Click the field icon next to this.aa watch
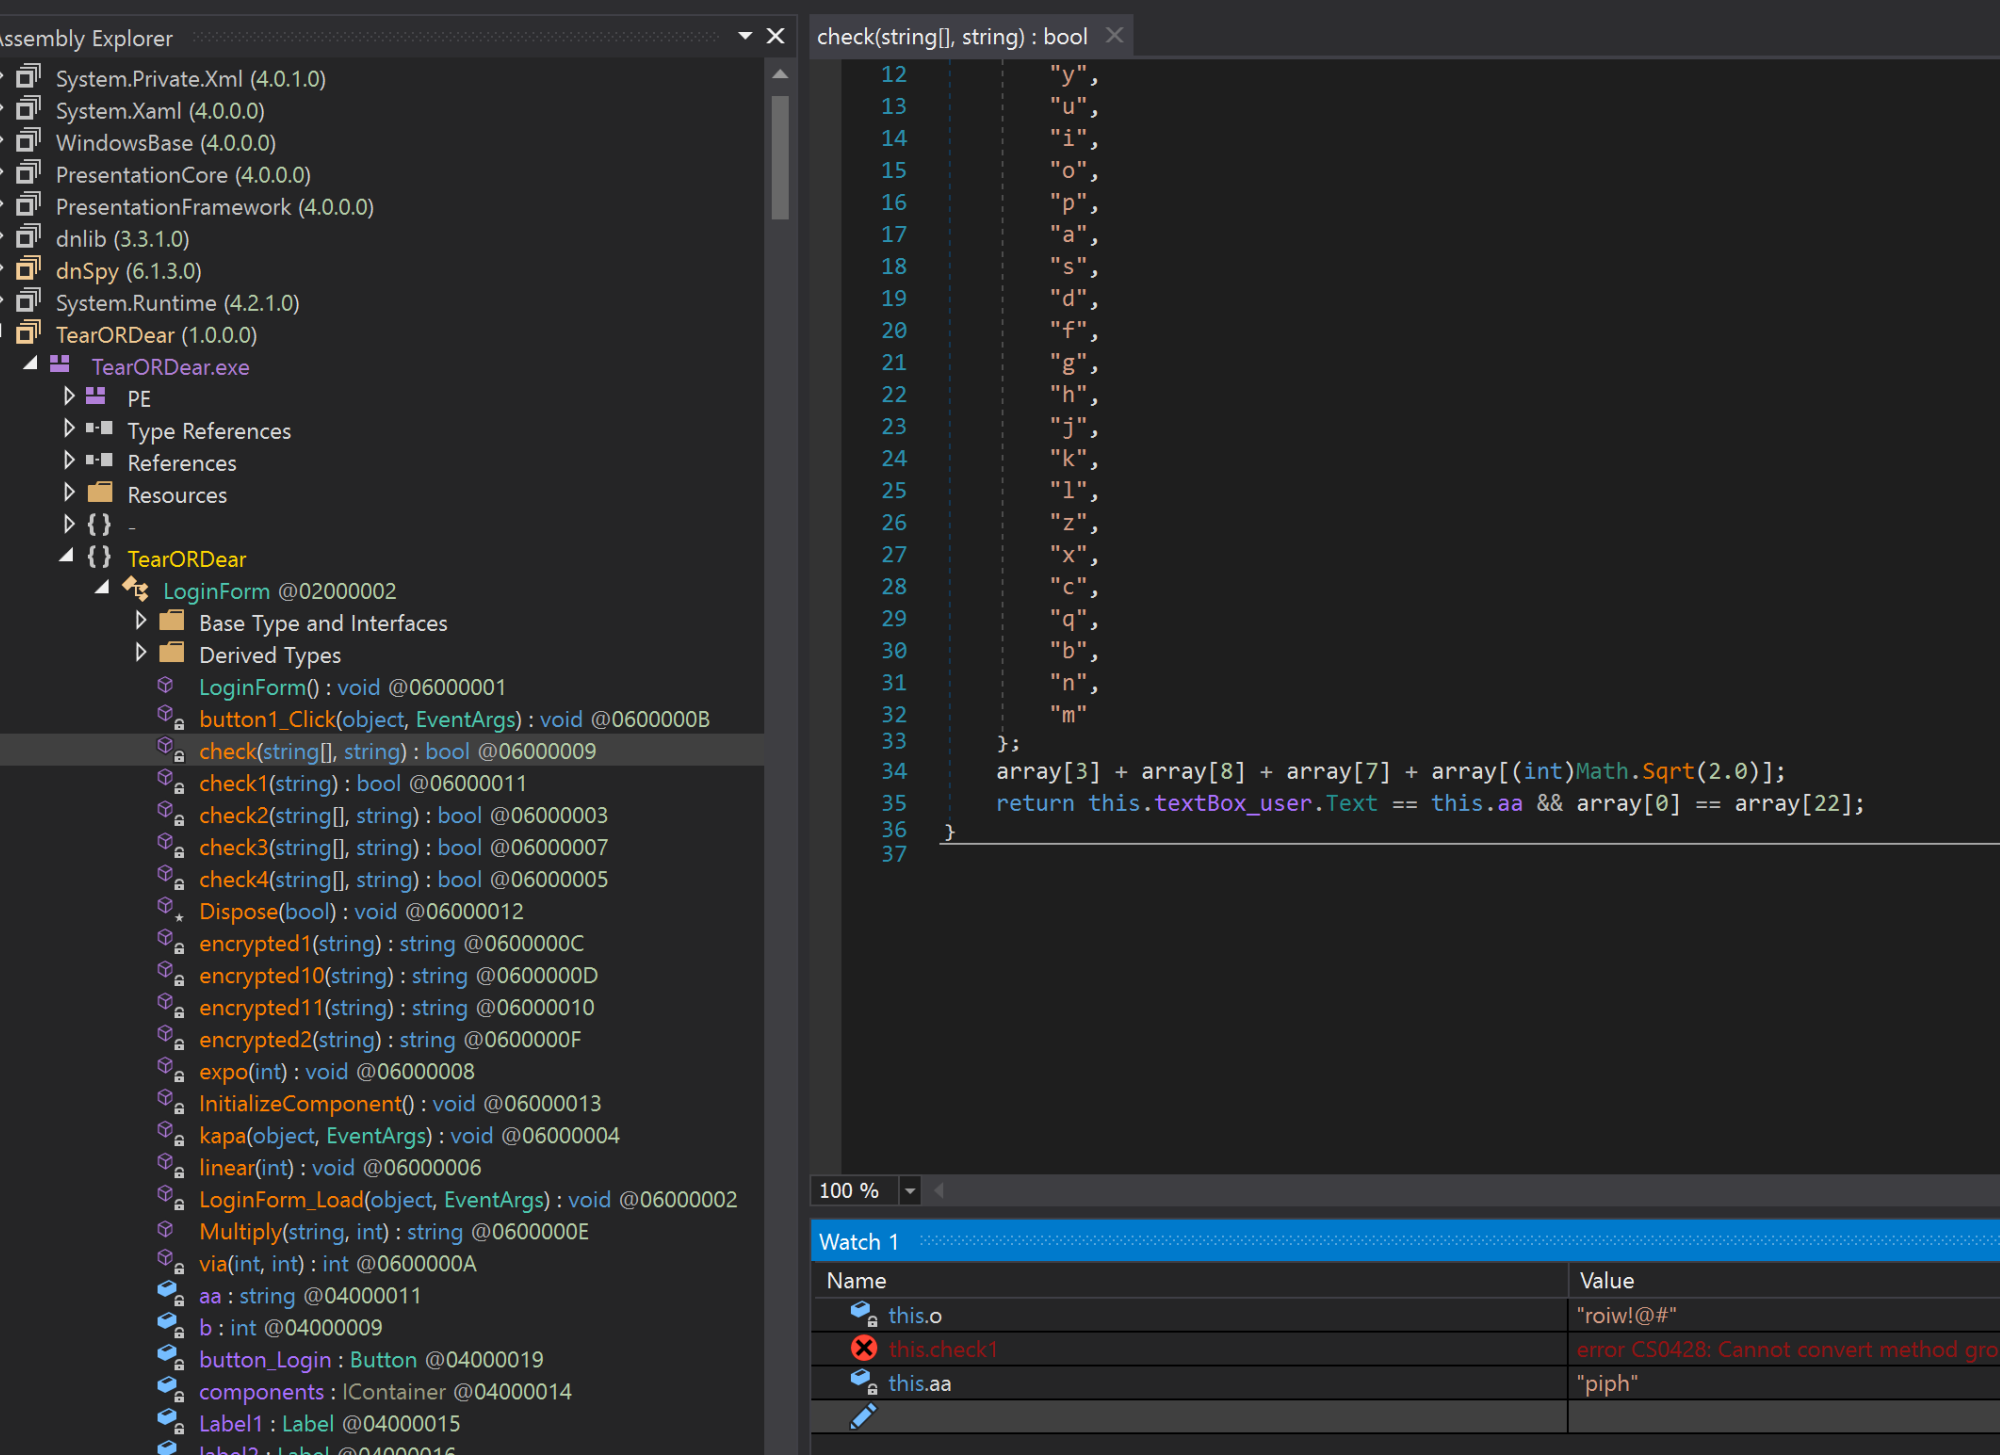 [x=864, y=1383]
